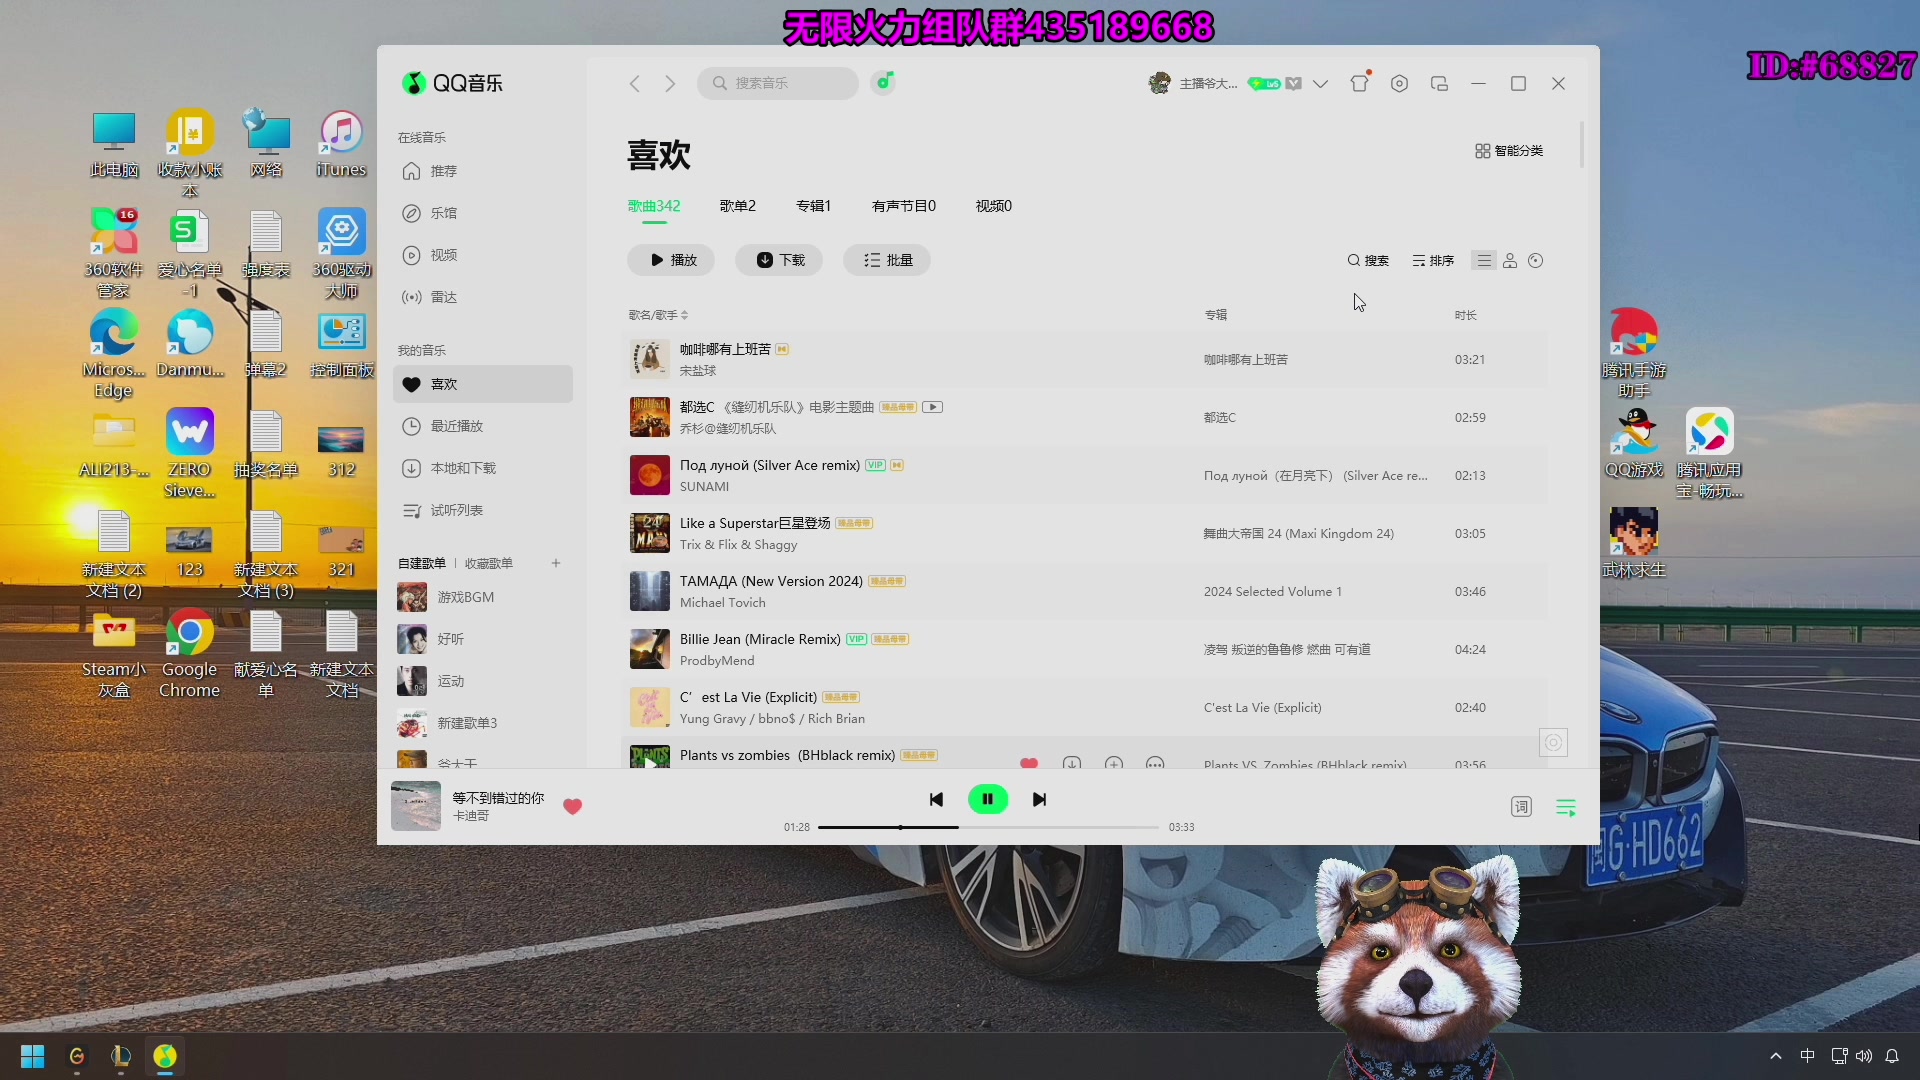Seek within the playback progress bar
The image size is (1920, 1080).
pos(988,827)
